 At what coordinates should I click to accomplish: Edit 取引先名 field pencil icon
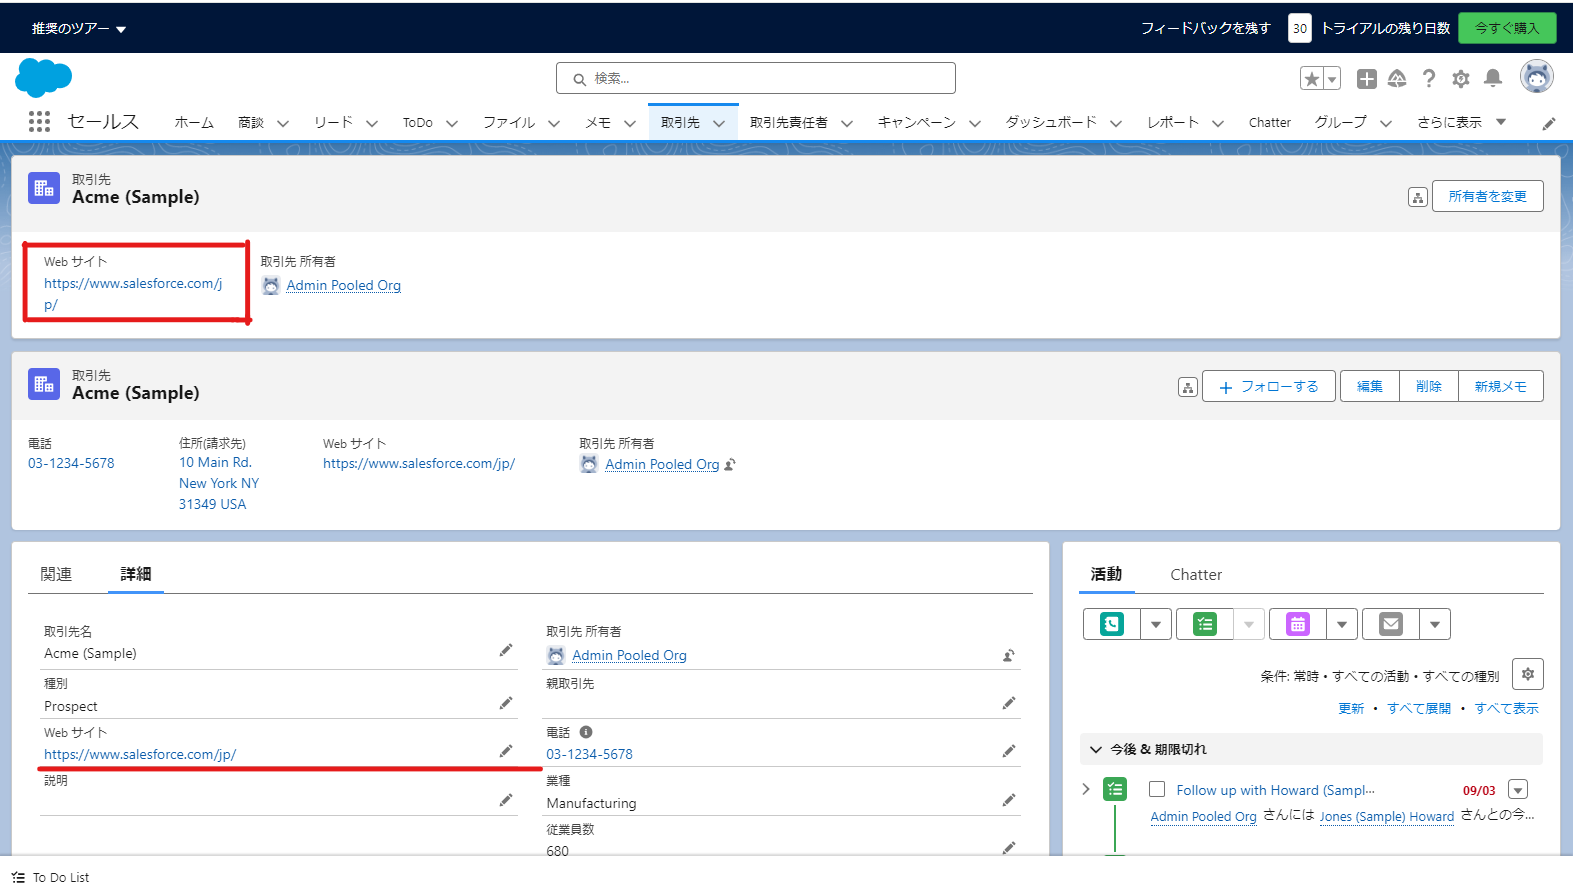(x=506, y=651)
